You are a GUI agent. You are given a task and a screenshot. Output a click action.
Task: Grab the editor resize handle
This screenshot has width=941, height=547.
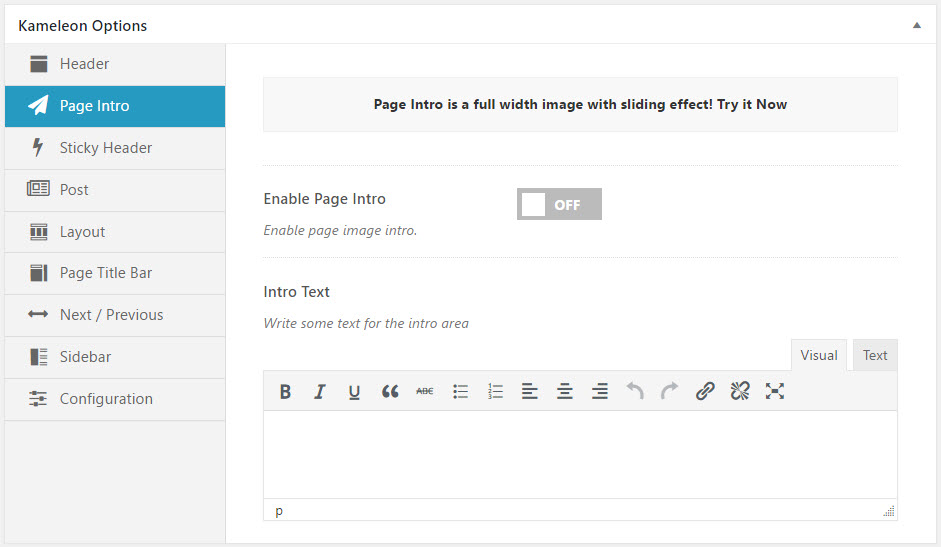pos(888,512)
